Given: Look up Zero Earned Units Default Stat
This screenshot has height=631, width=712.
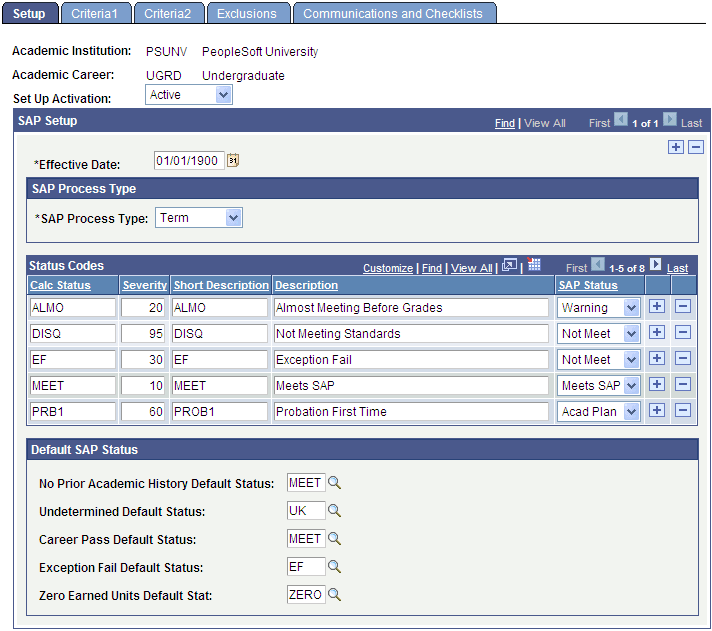Looking at the screenshot, I should pos(334,595).
